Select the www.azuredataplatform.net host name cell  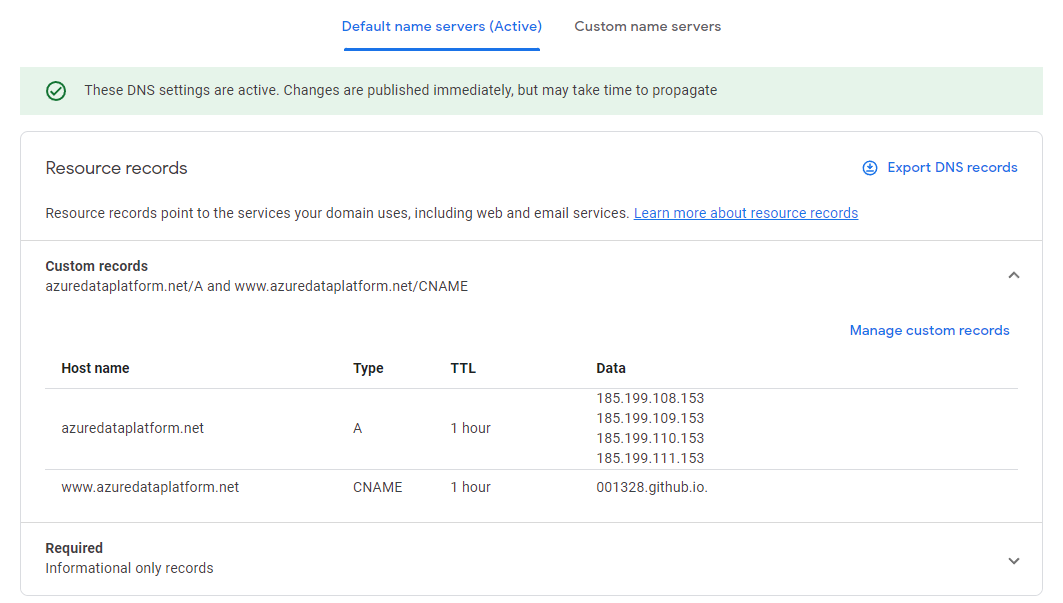[x=150, y=487]
